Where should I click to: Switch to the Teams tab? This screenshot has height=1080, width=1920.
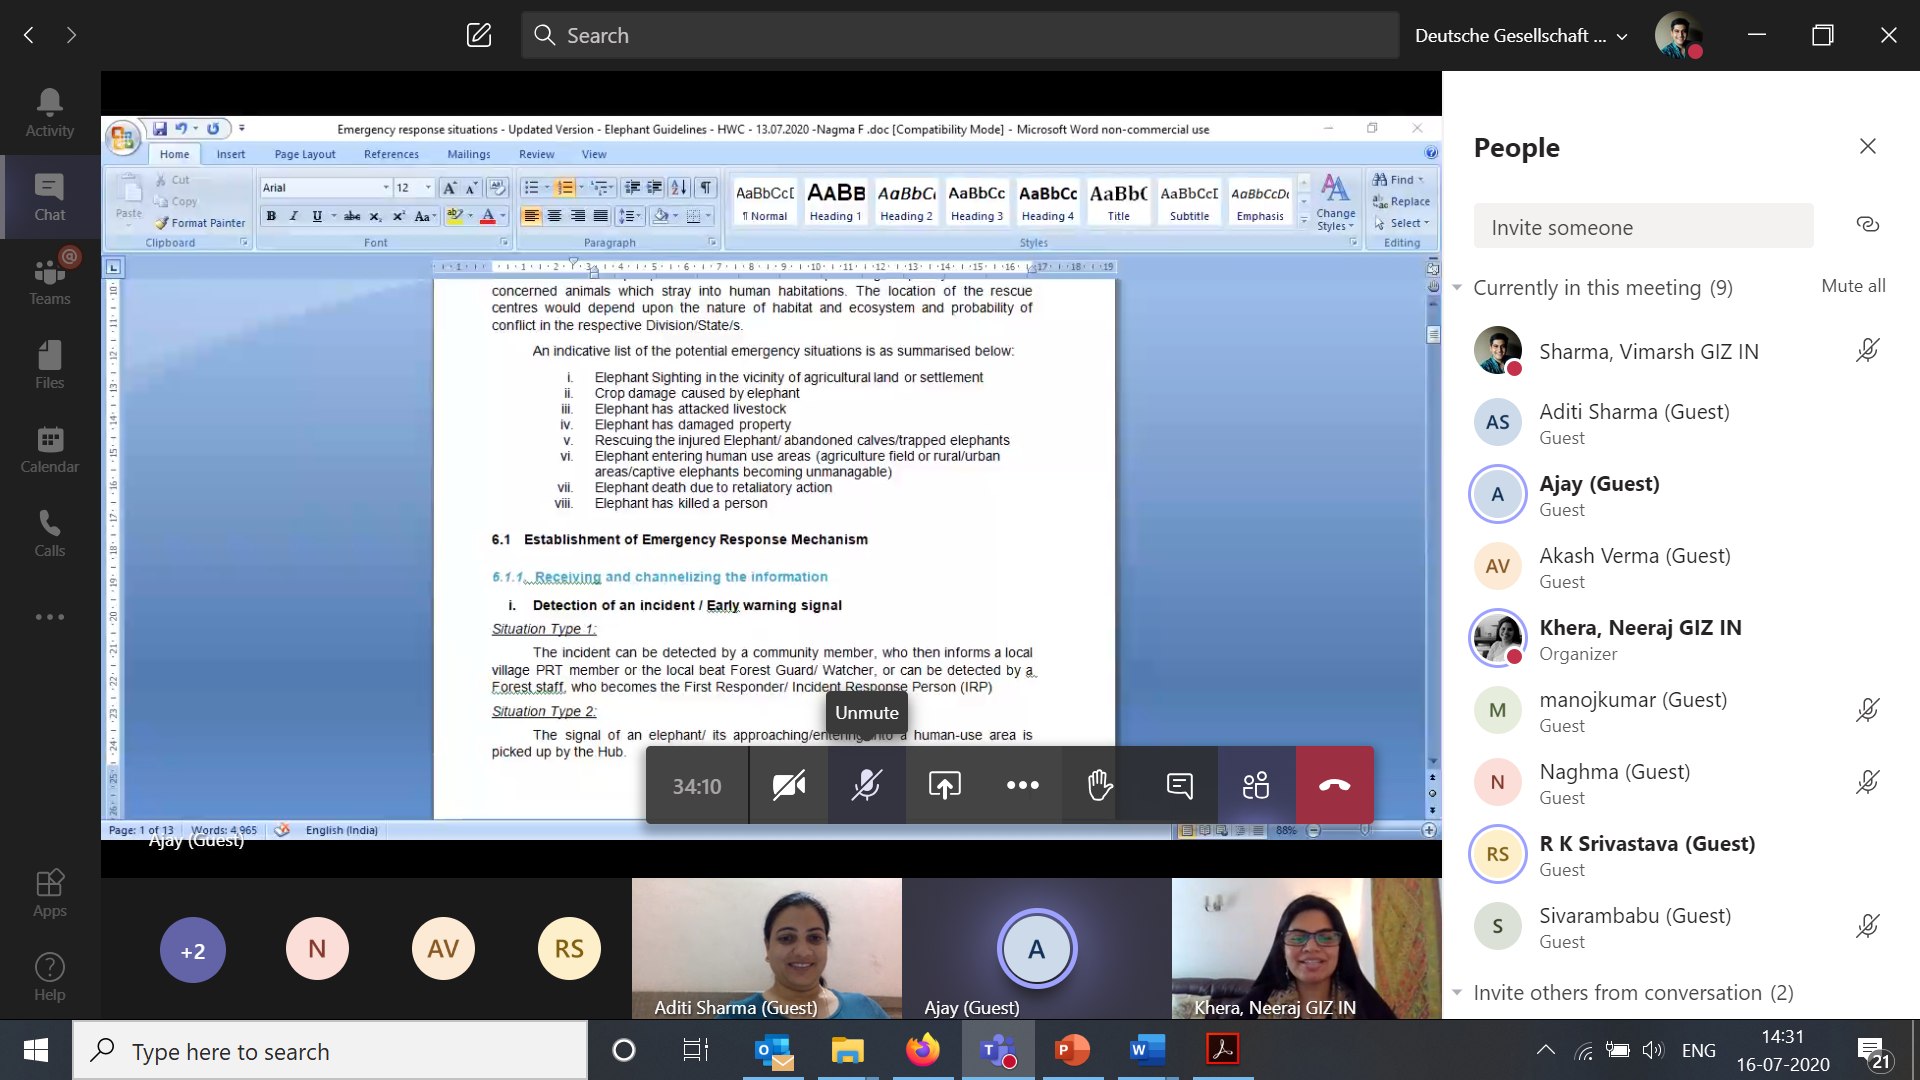49,282
